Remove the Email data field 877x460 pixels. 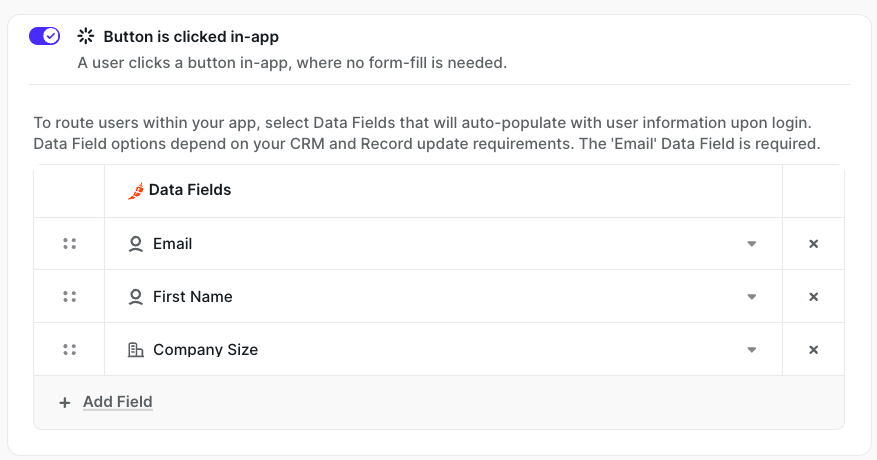813,244
